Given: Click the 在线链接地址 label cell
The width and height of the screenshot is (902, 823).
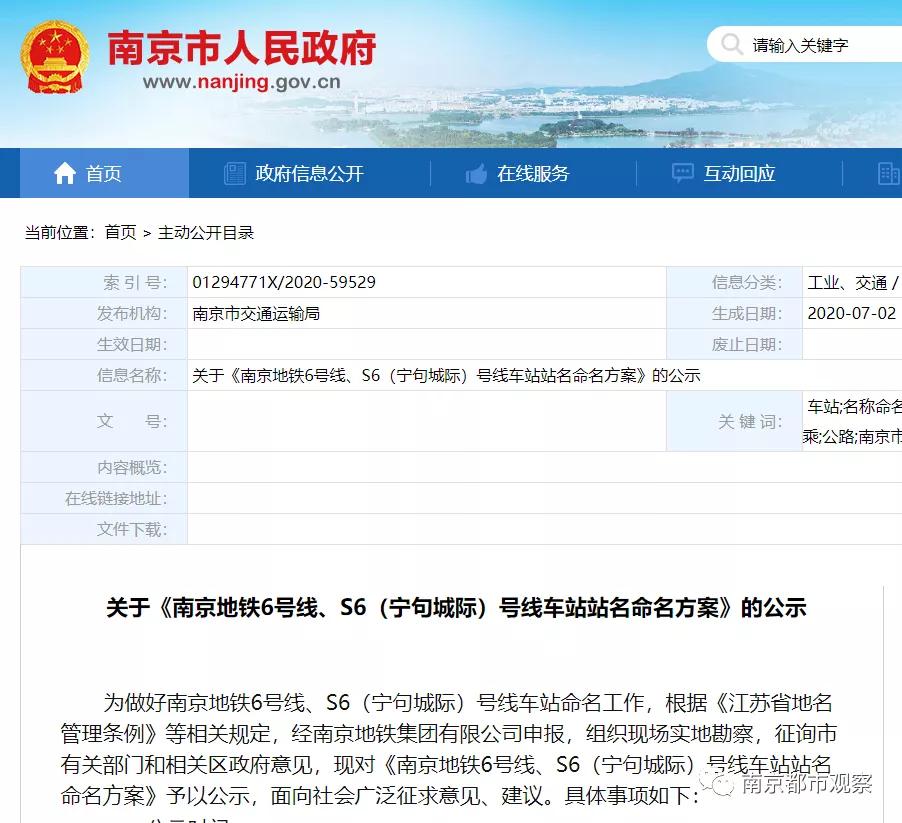Looking at the screenshot, I should point(104,499).
